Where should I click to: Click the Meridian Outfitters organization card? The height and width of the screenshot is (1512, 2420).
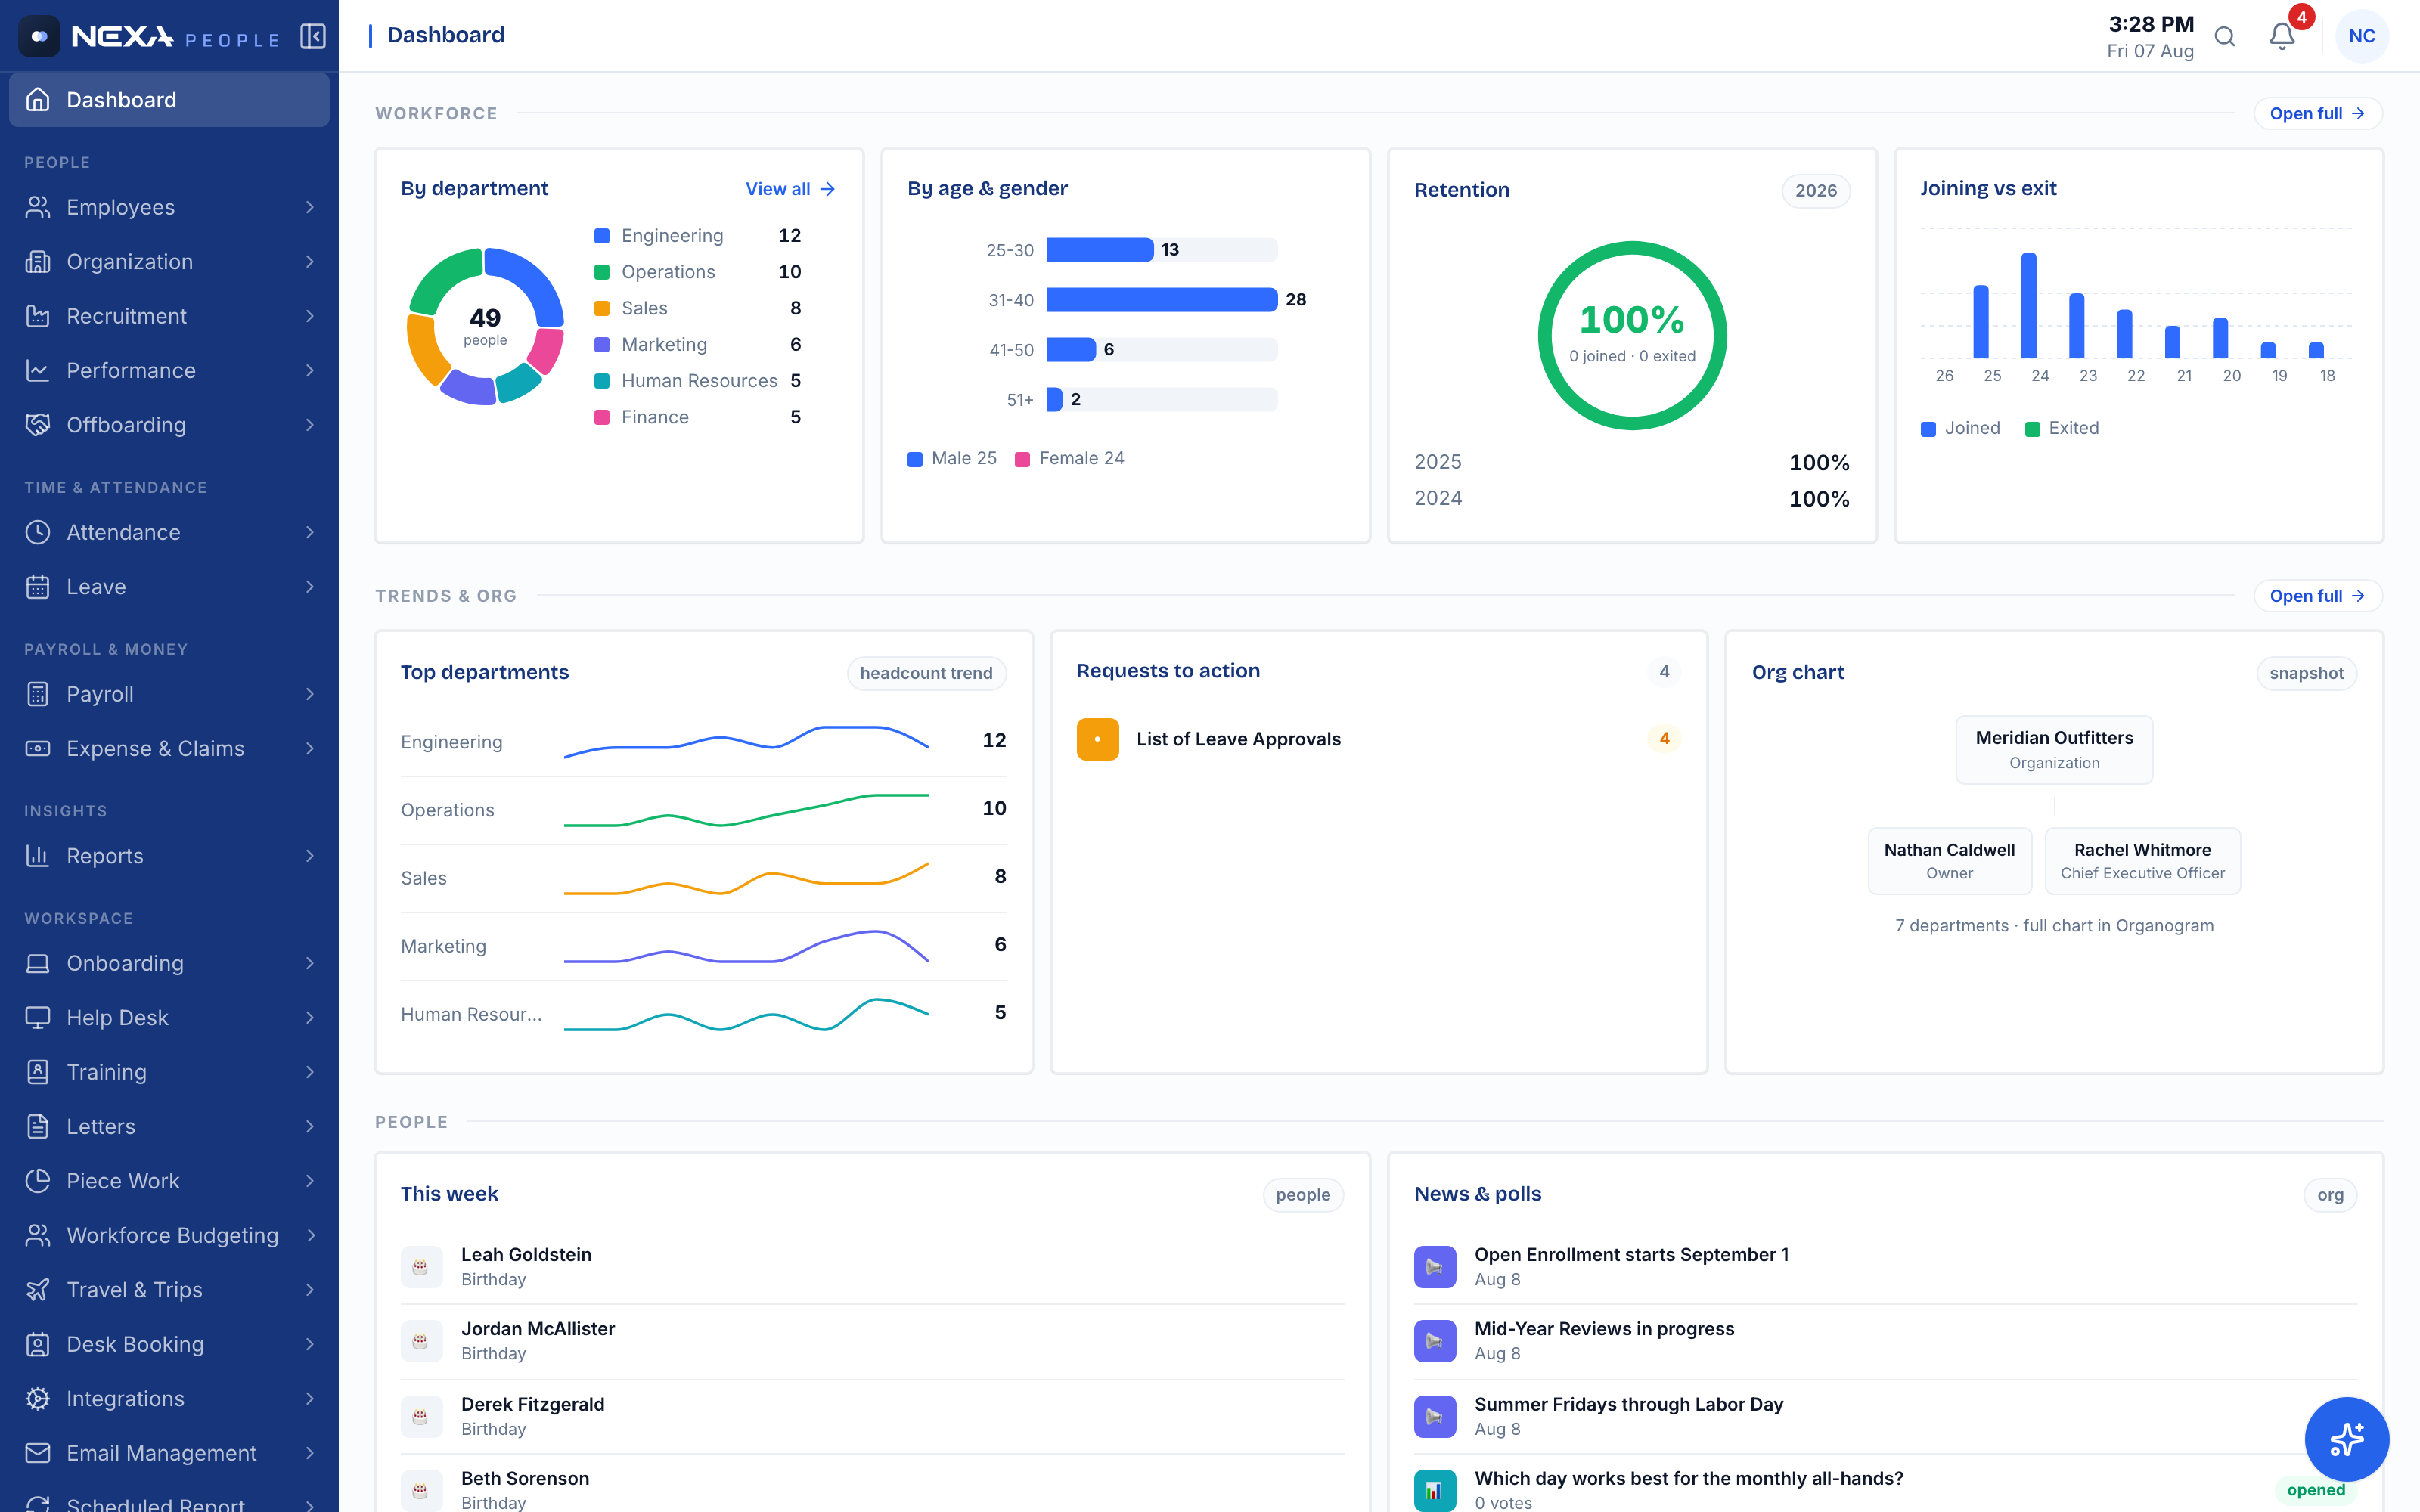[2054, 749]
